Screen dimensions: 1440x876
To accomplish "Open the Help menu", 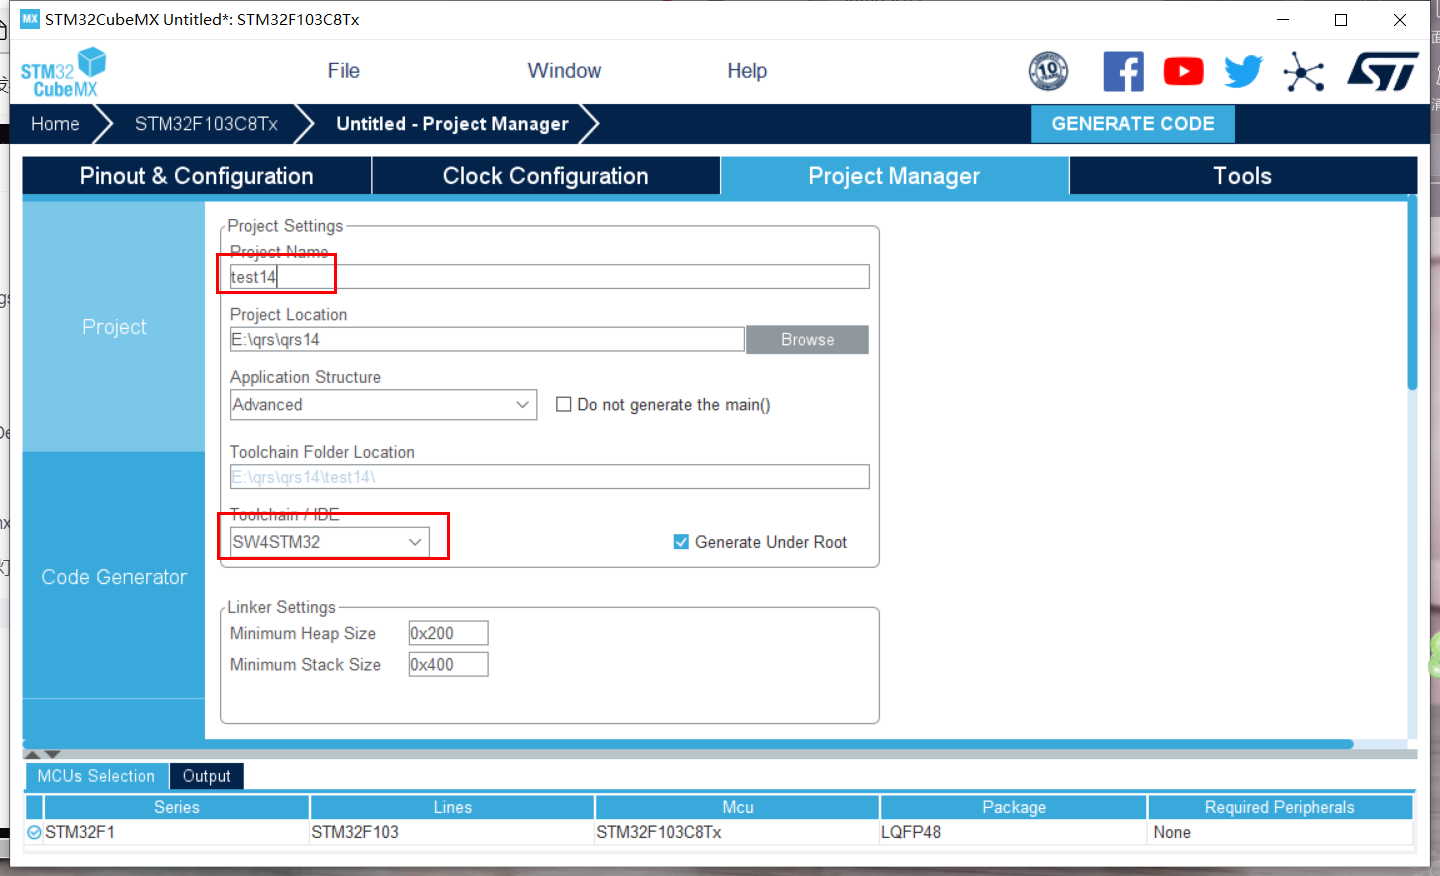I will (747, 71).
